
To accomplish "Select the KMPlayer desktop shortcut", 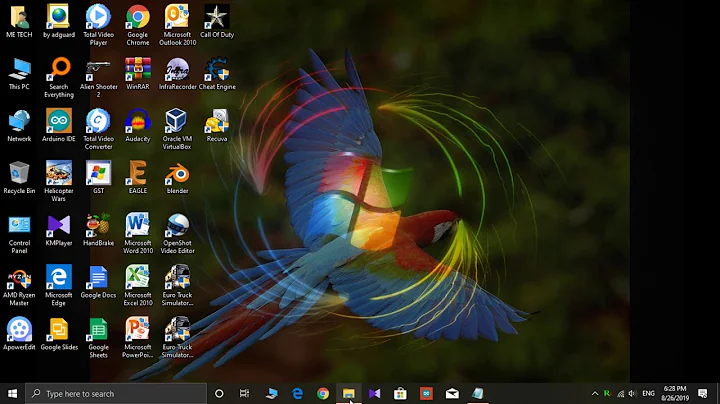I will 59,230.
